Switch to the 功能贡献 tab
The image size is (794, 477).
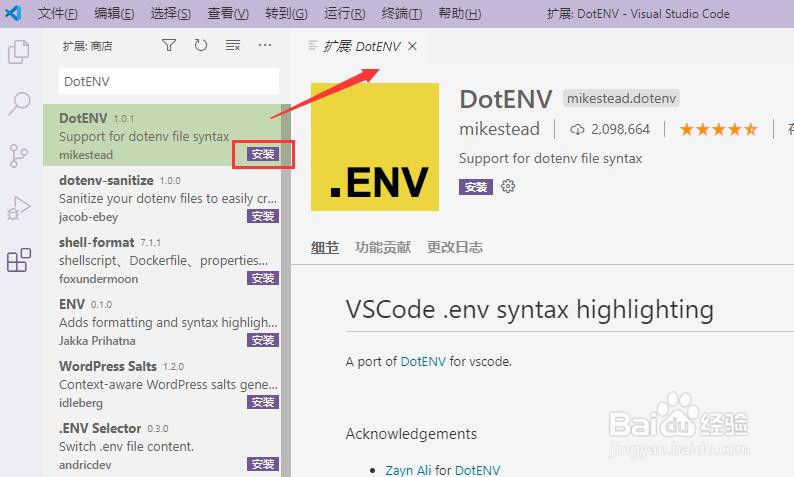[x=383, y=247]
